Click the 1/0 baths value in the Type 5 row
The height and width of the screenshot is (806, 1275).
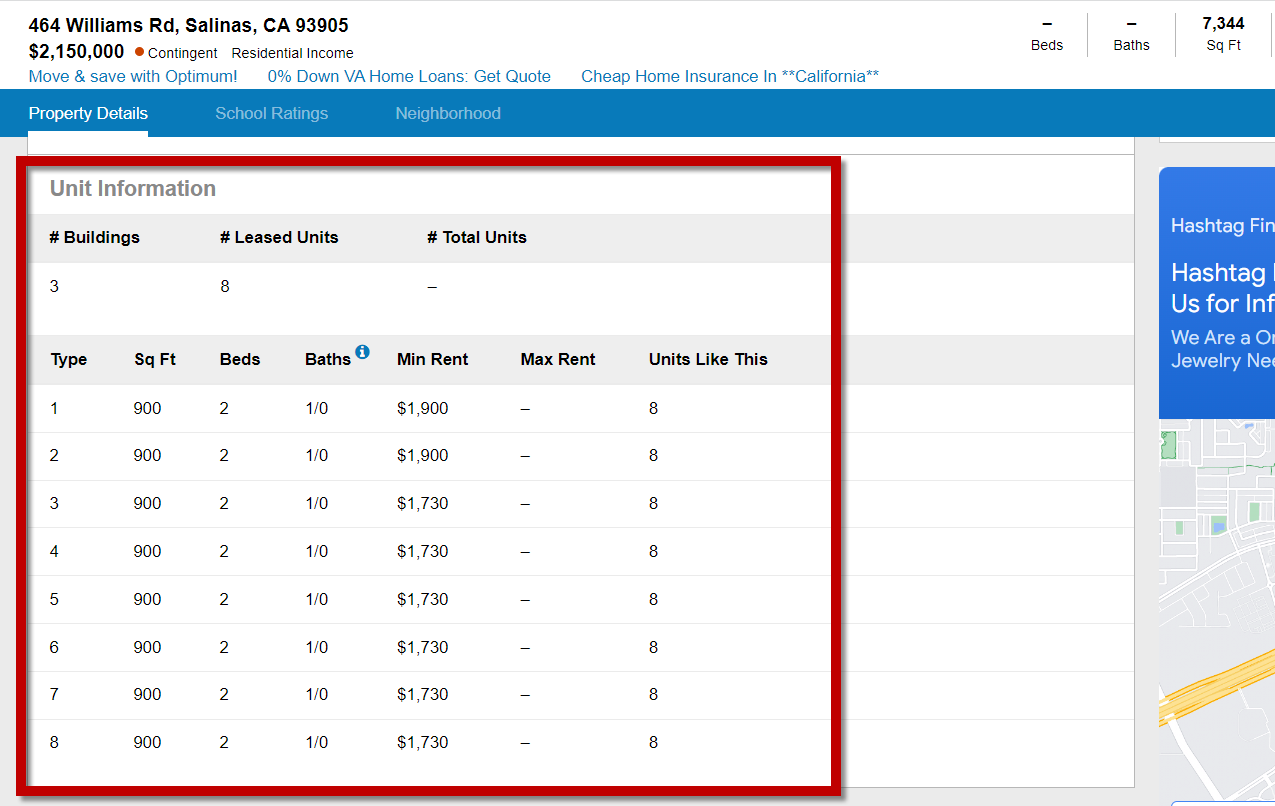317,599
